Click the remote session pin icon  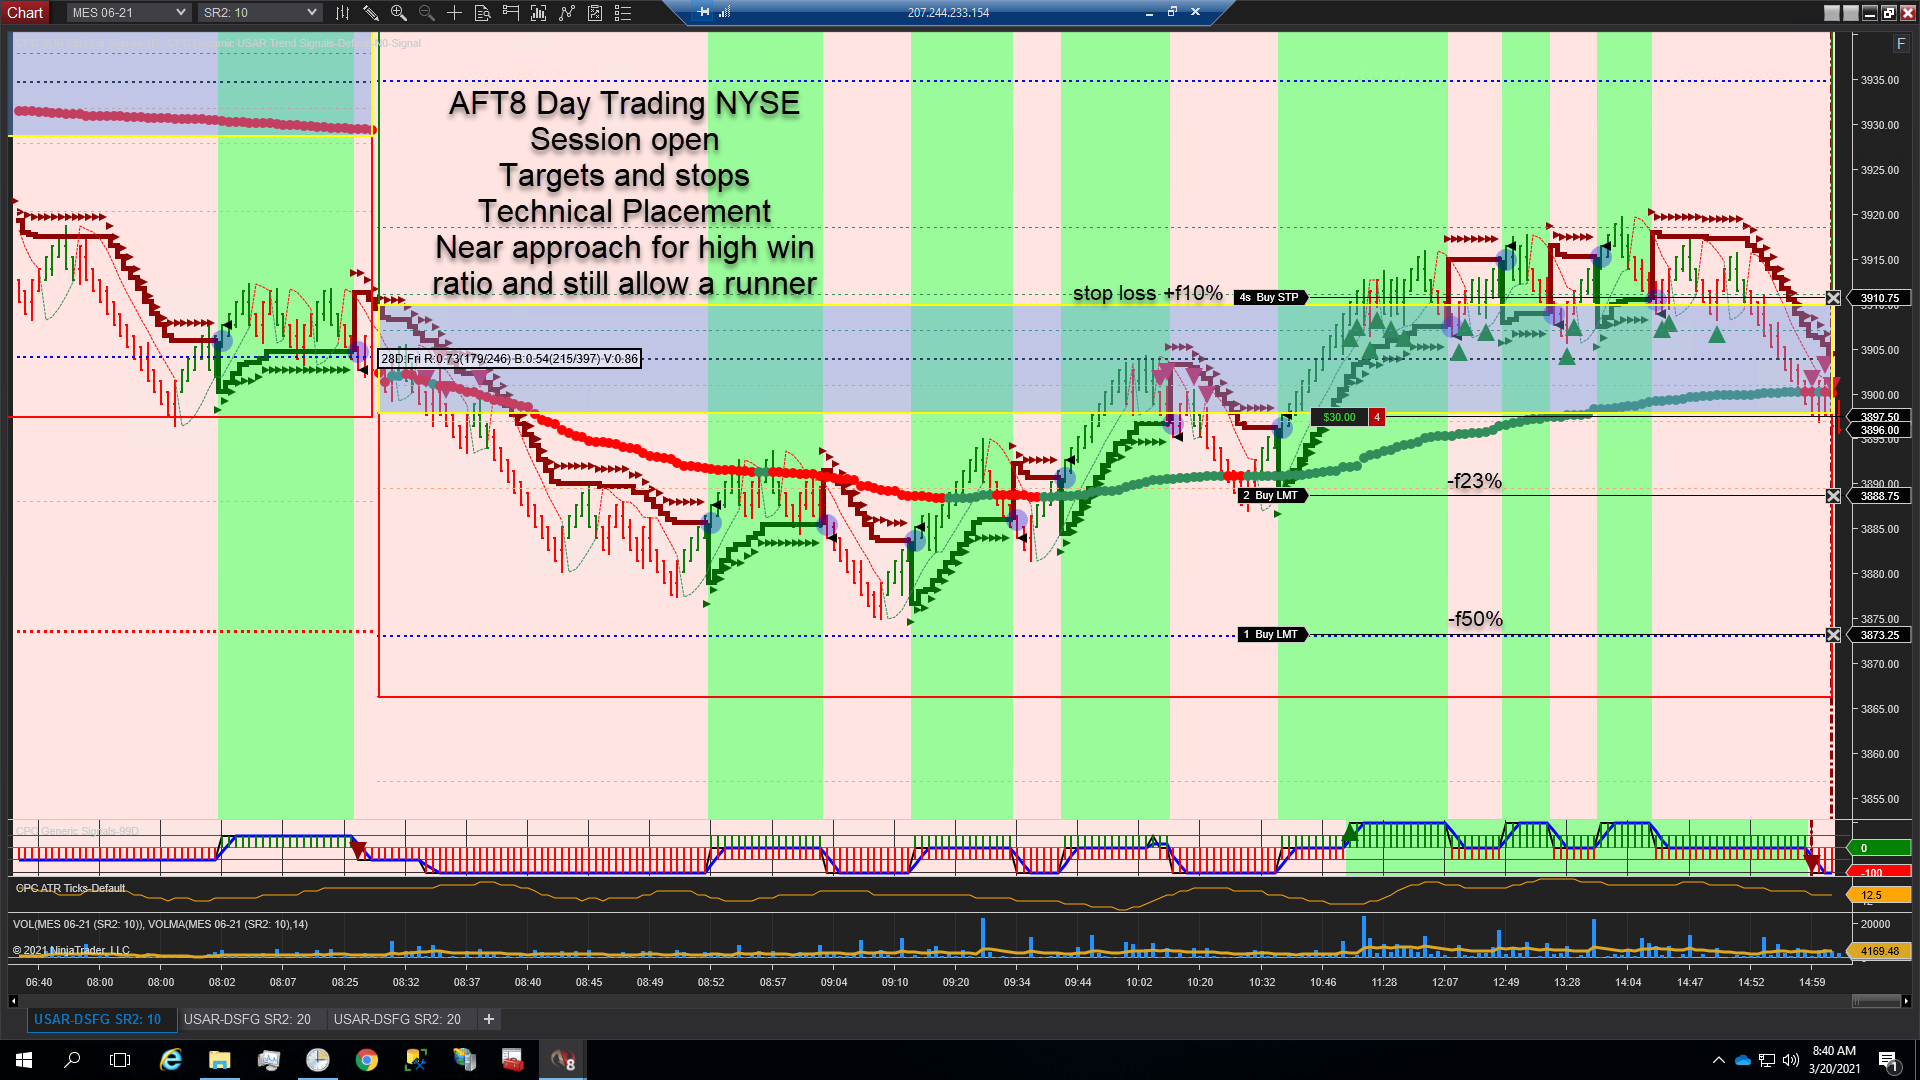pyautogui.click(x=704, y=12)
